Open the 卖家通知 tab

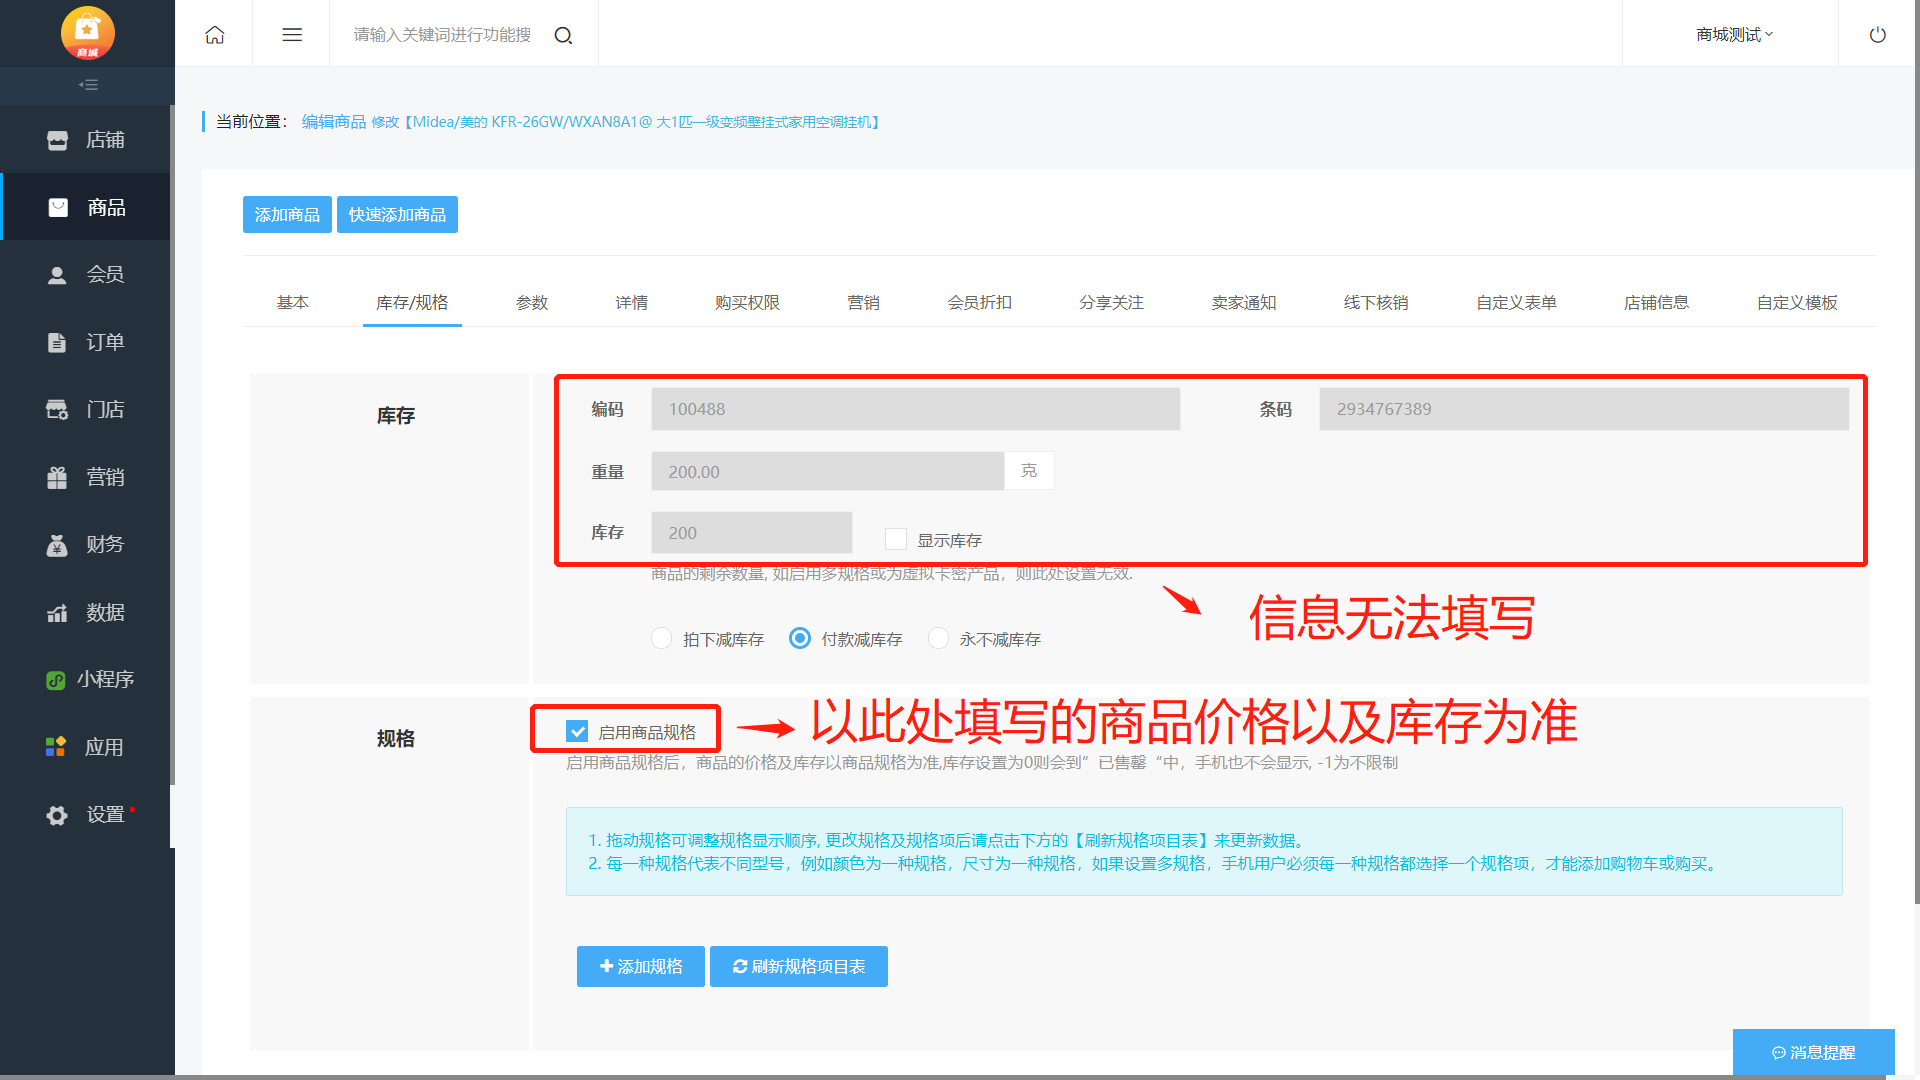pyautogui.click(x=1244, y=302)
